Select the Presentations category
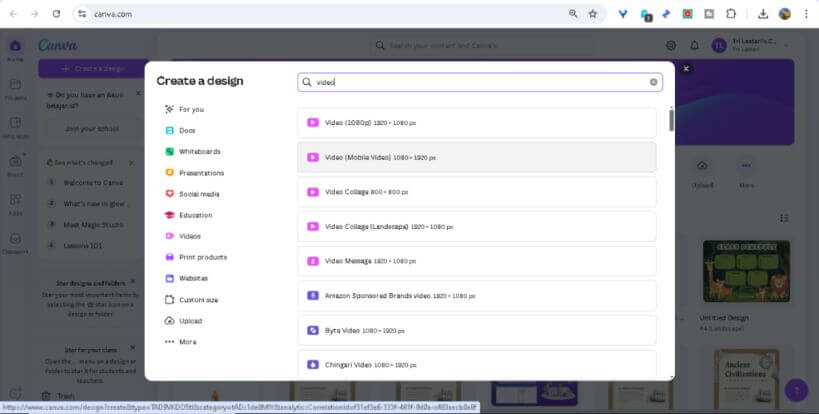Image resolution: width=819 pixels, height=414 pixels. [x=194, y=173]
